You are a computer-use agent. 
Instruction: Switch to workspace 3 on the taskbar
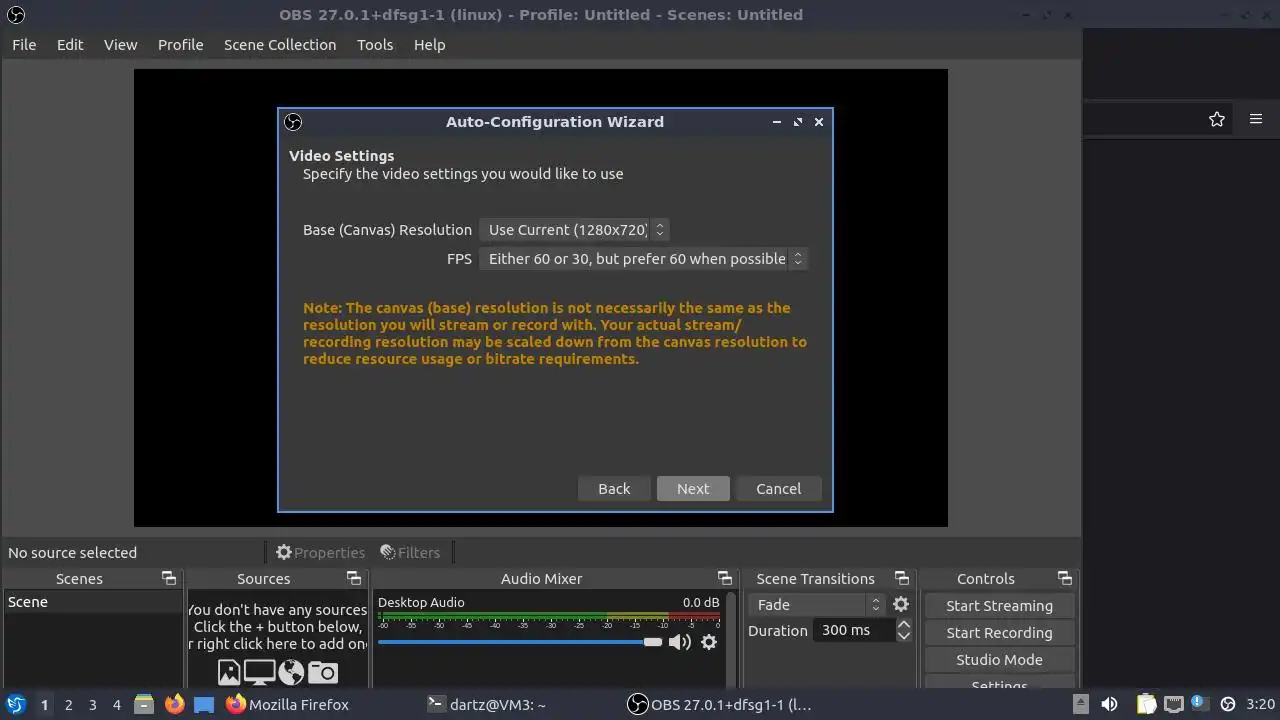click(92, 705)
